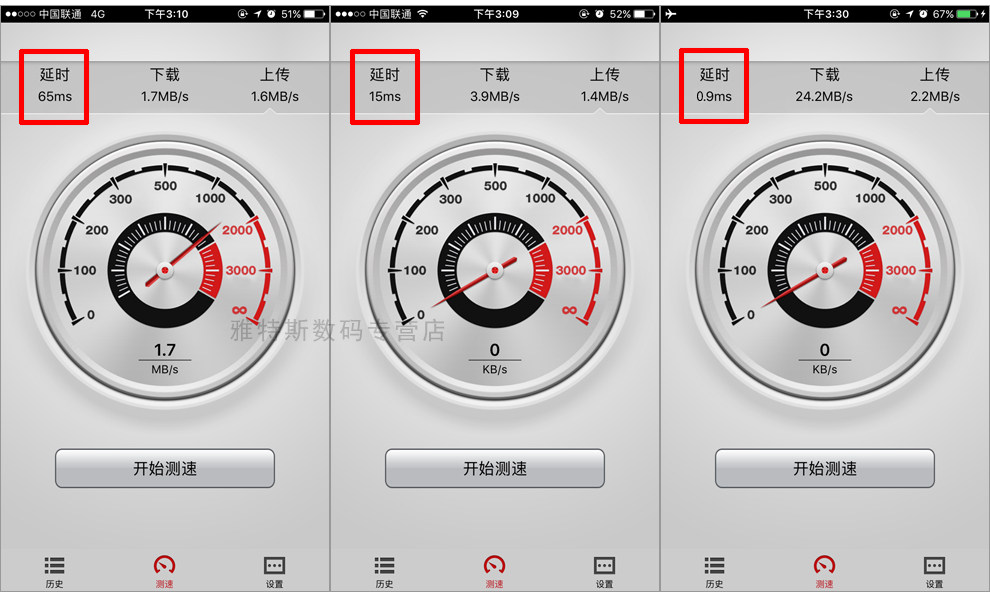
Task: Select 测速 gauge icon on the 15ms screen
Action: pos(494,572)
